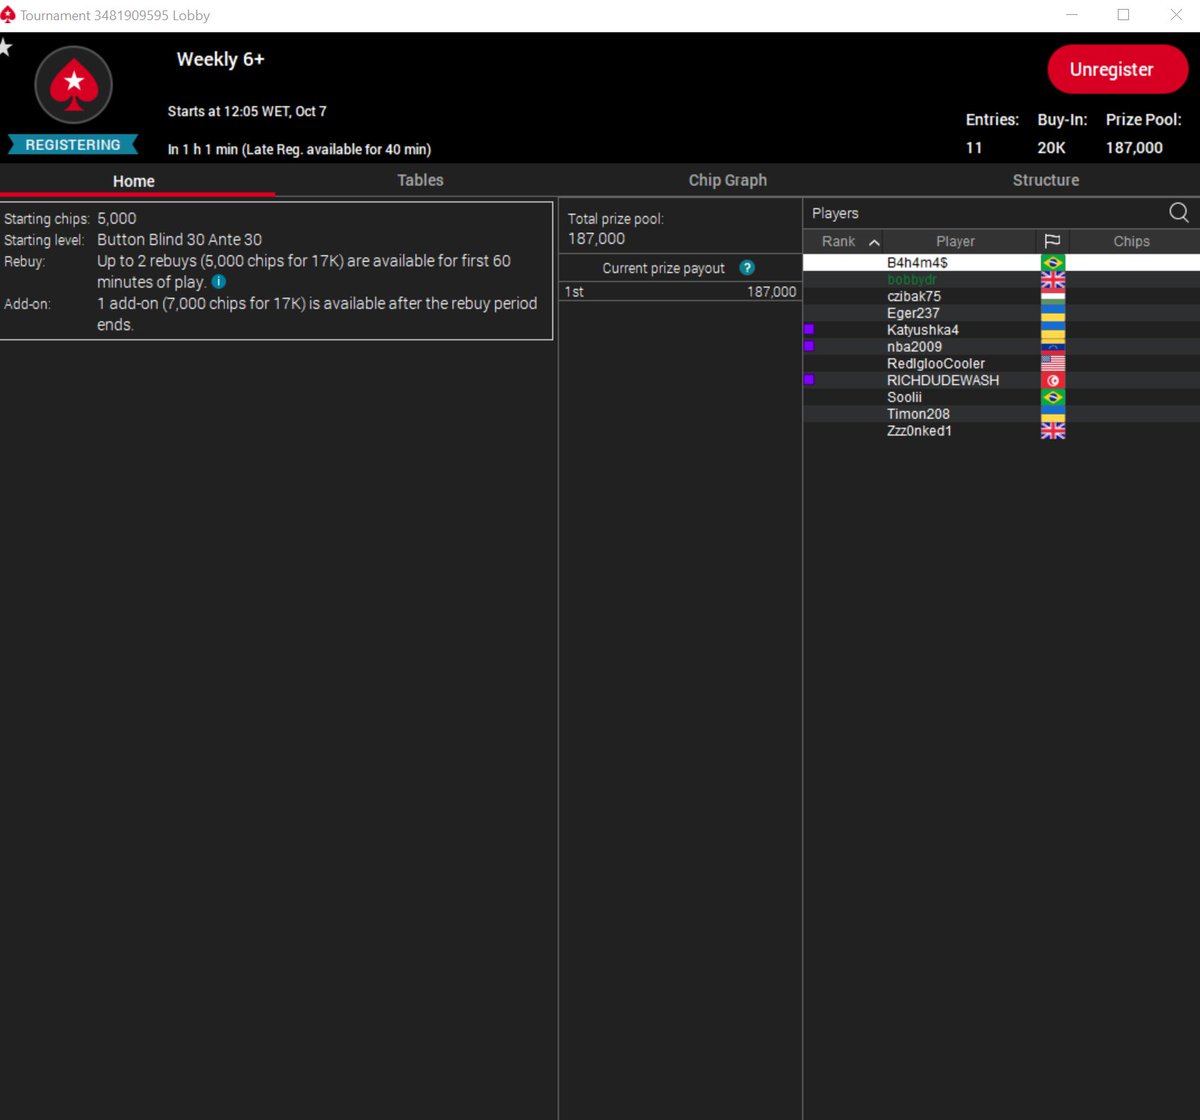The height and width of the screenshot is (1120, 1200).
Task: Click UK flag next to Zzz0nked1
Action: (1052, 431)
